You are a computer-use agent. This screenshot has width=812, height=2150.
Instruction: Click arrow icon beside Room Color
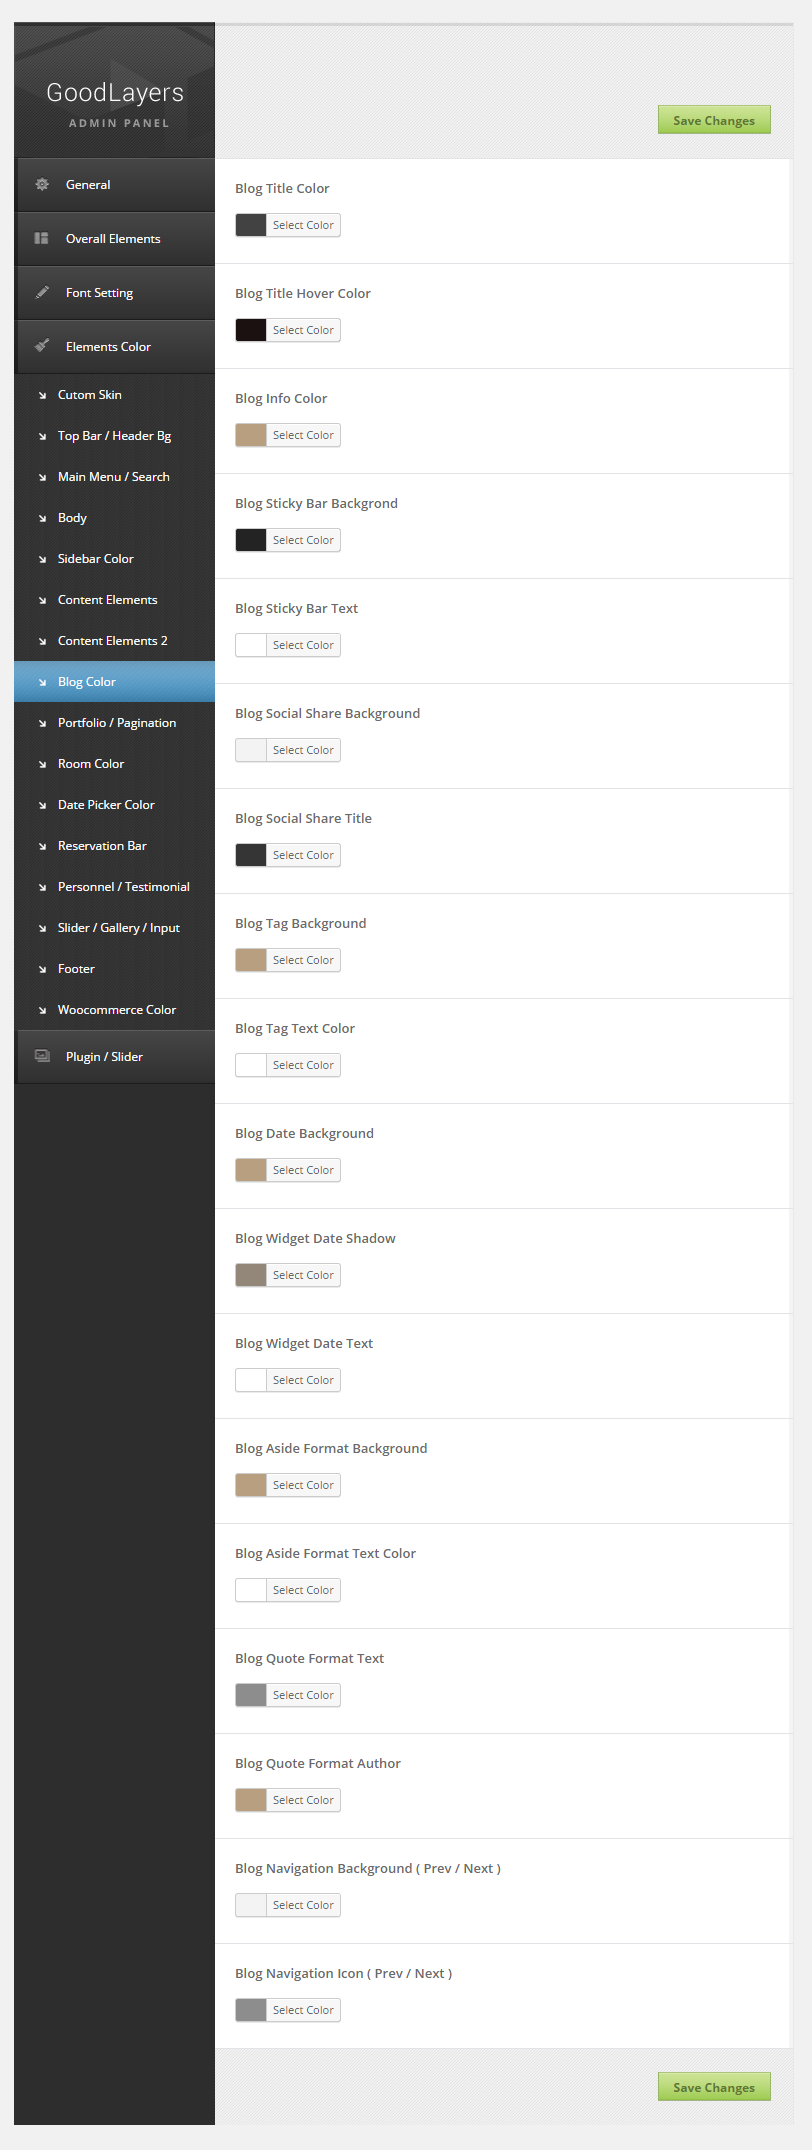[x=42, y=764]
